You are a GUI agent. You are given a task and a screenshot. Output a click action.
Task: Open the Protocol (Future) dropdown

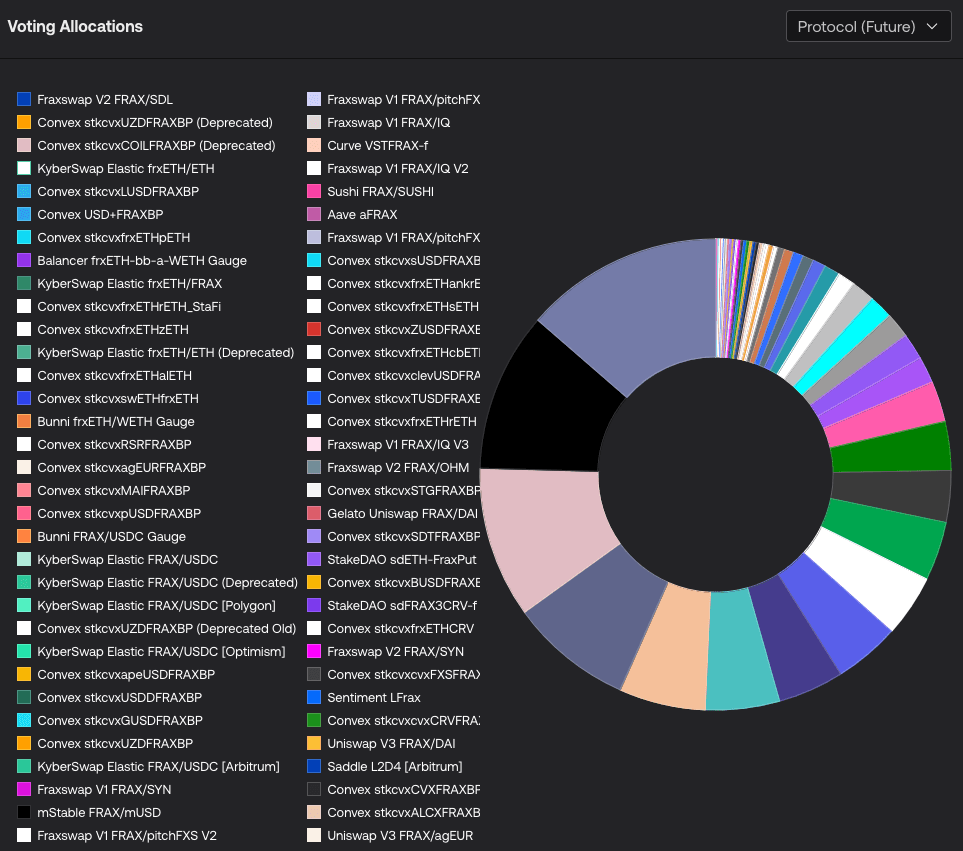867,27
